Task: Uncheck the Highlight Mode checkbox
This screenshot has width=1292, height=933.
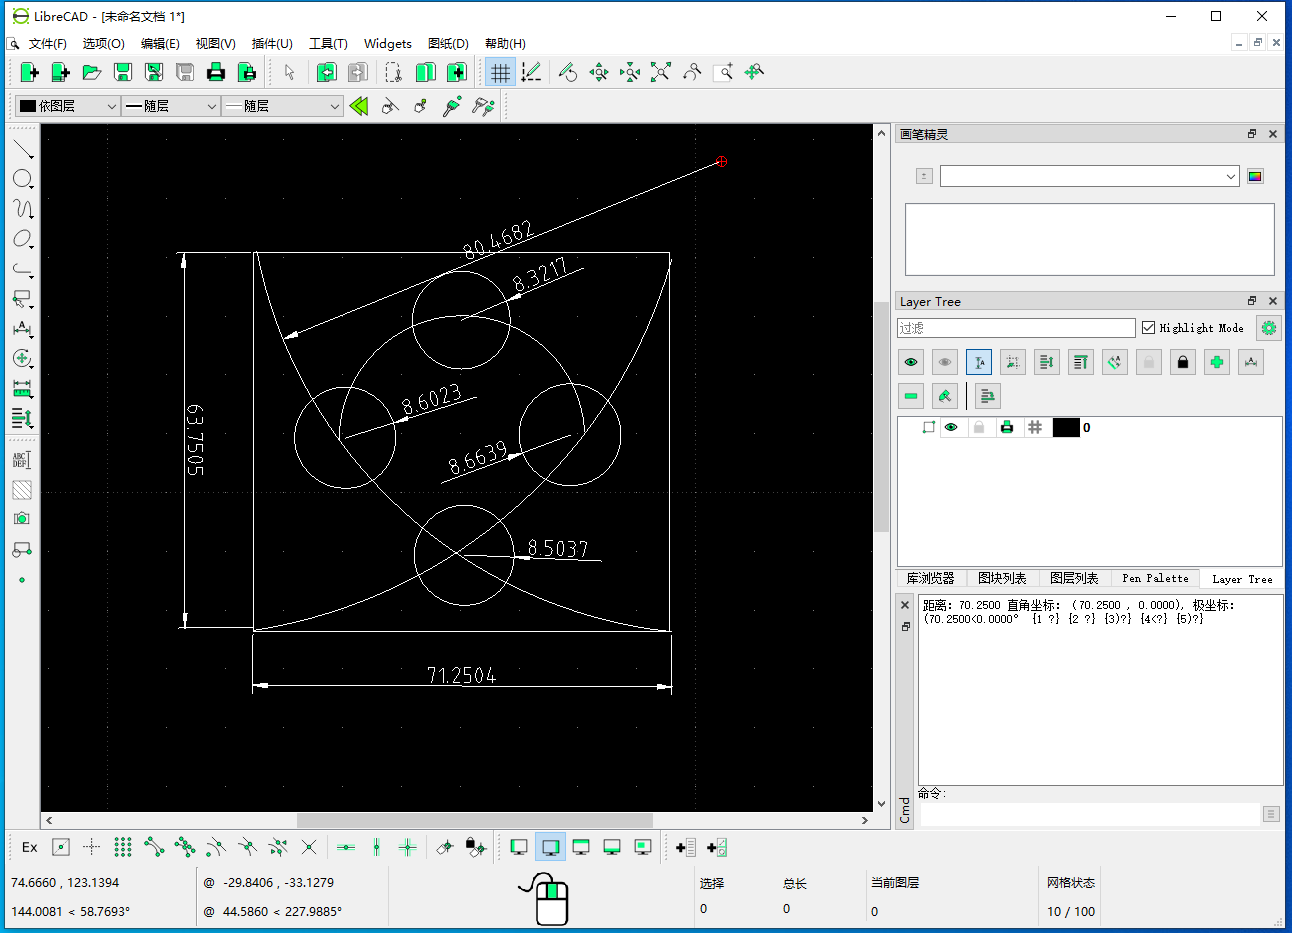Action: point(1148,327)
